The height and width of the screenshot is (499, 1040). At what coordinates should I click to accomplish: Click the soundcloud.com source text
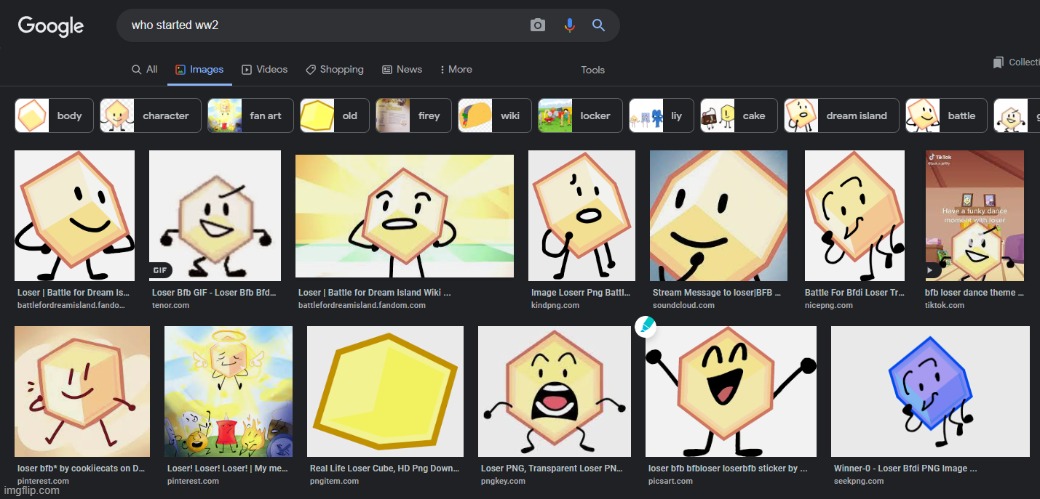tap(683, 305)
